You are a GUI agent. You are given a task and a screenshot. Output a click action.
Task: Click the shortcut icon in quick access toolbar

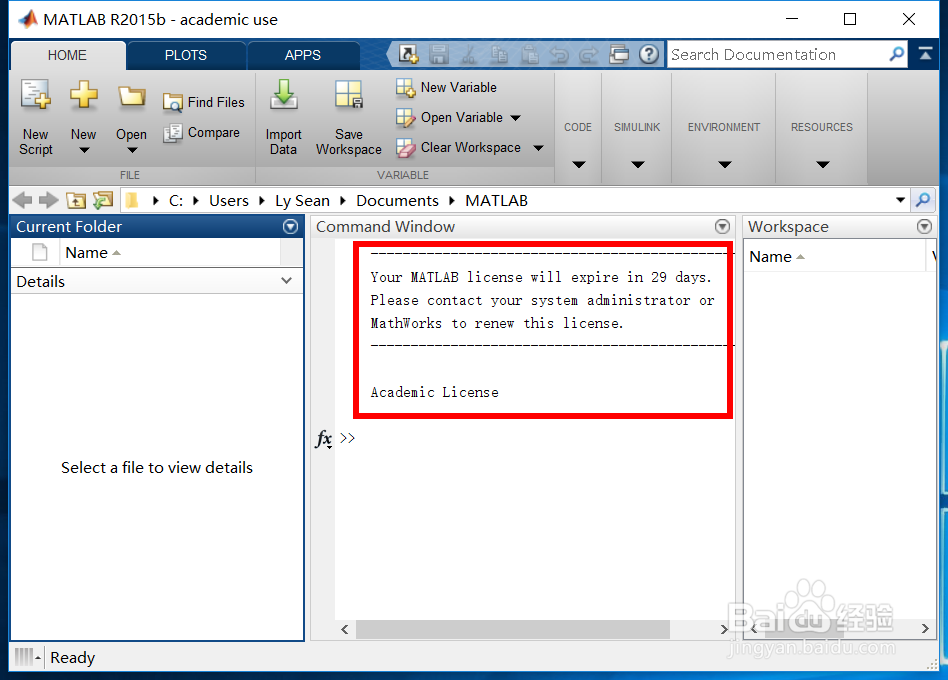click(x=409, y=54)
